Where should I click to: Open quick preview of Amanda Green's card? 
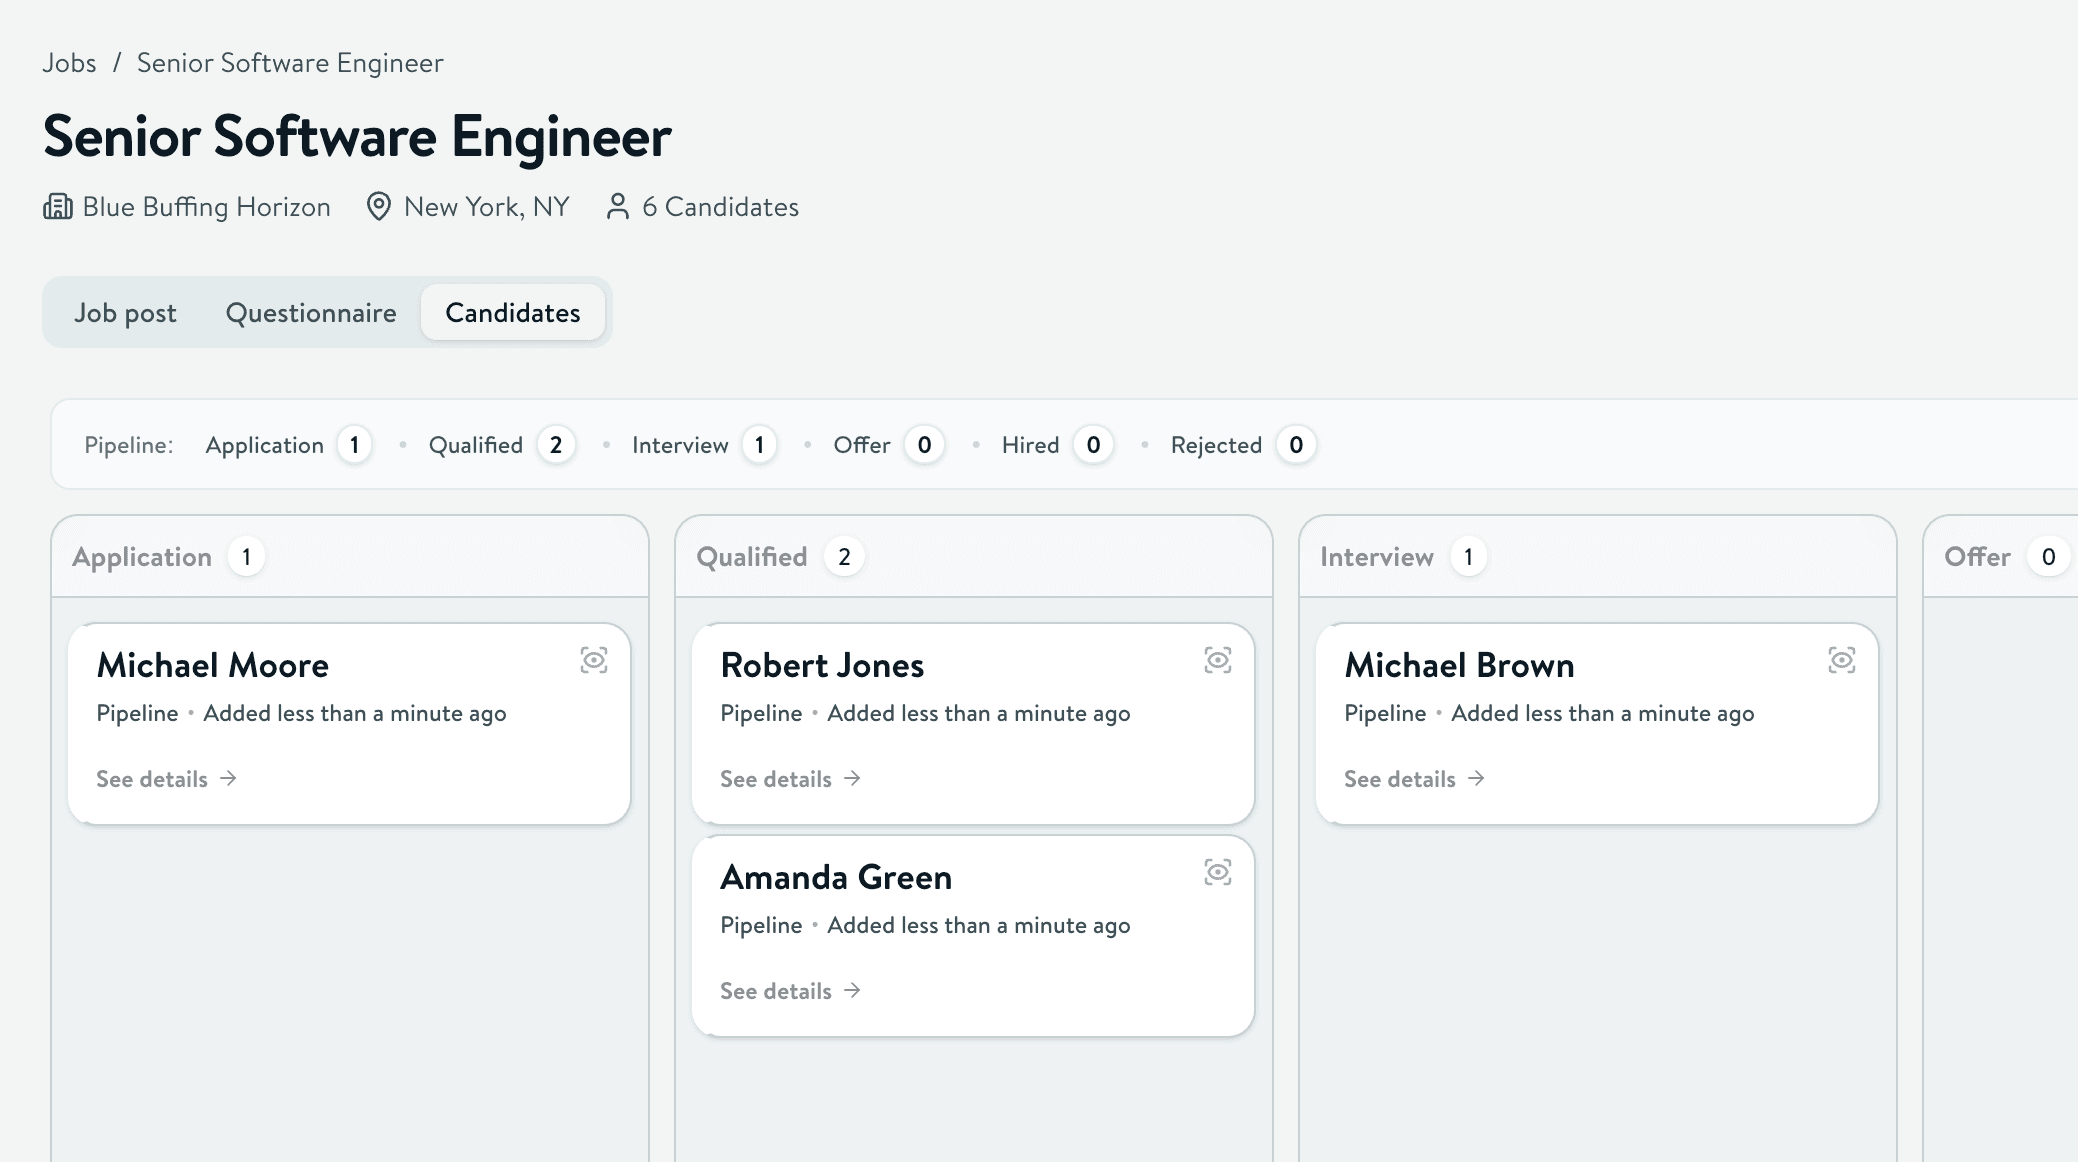1218,872
